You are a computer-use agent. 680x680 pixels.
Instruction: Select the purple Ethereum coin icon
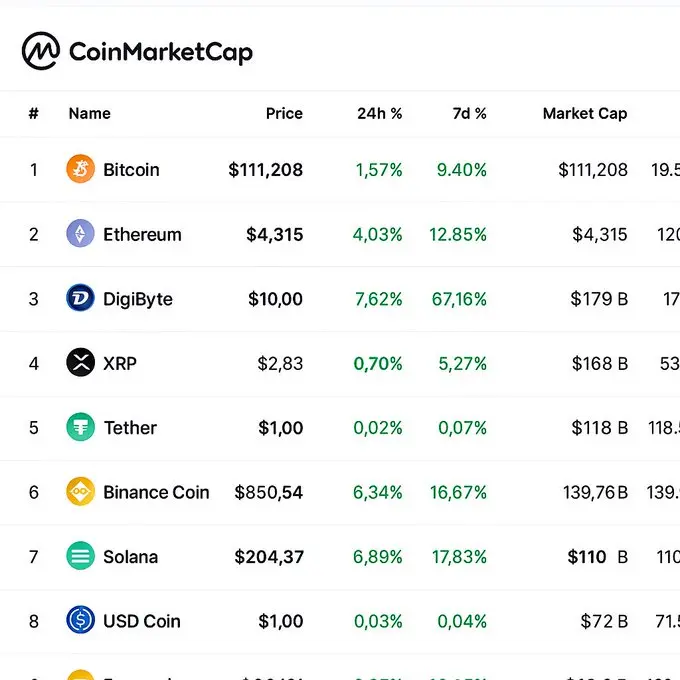click(x=80, y=233)
